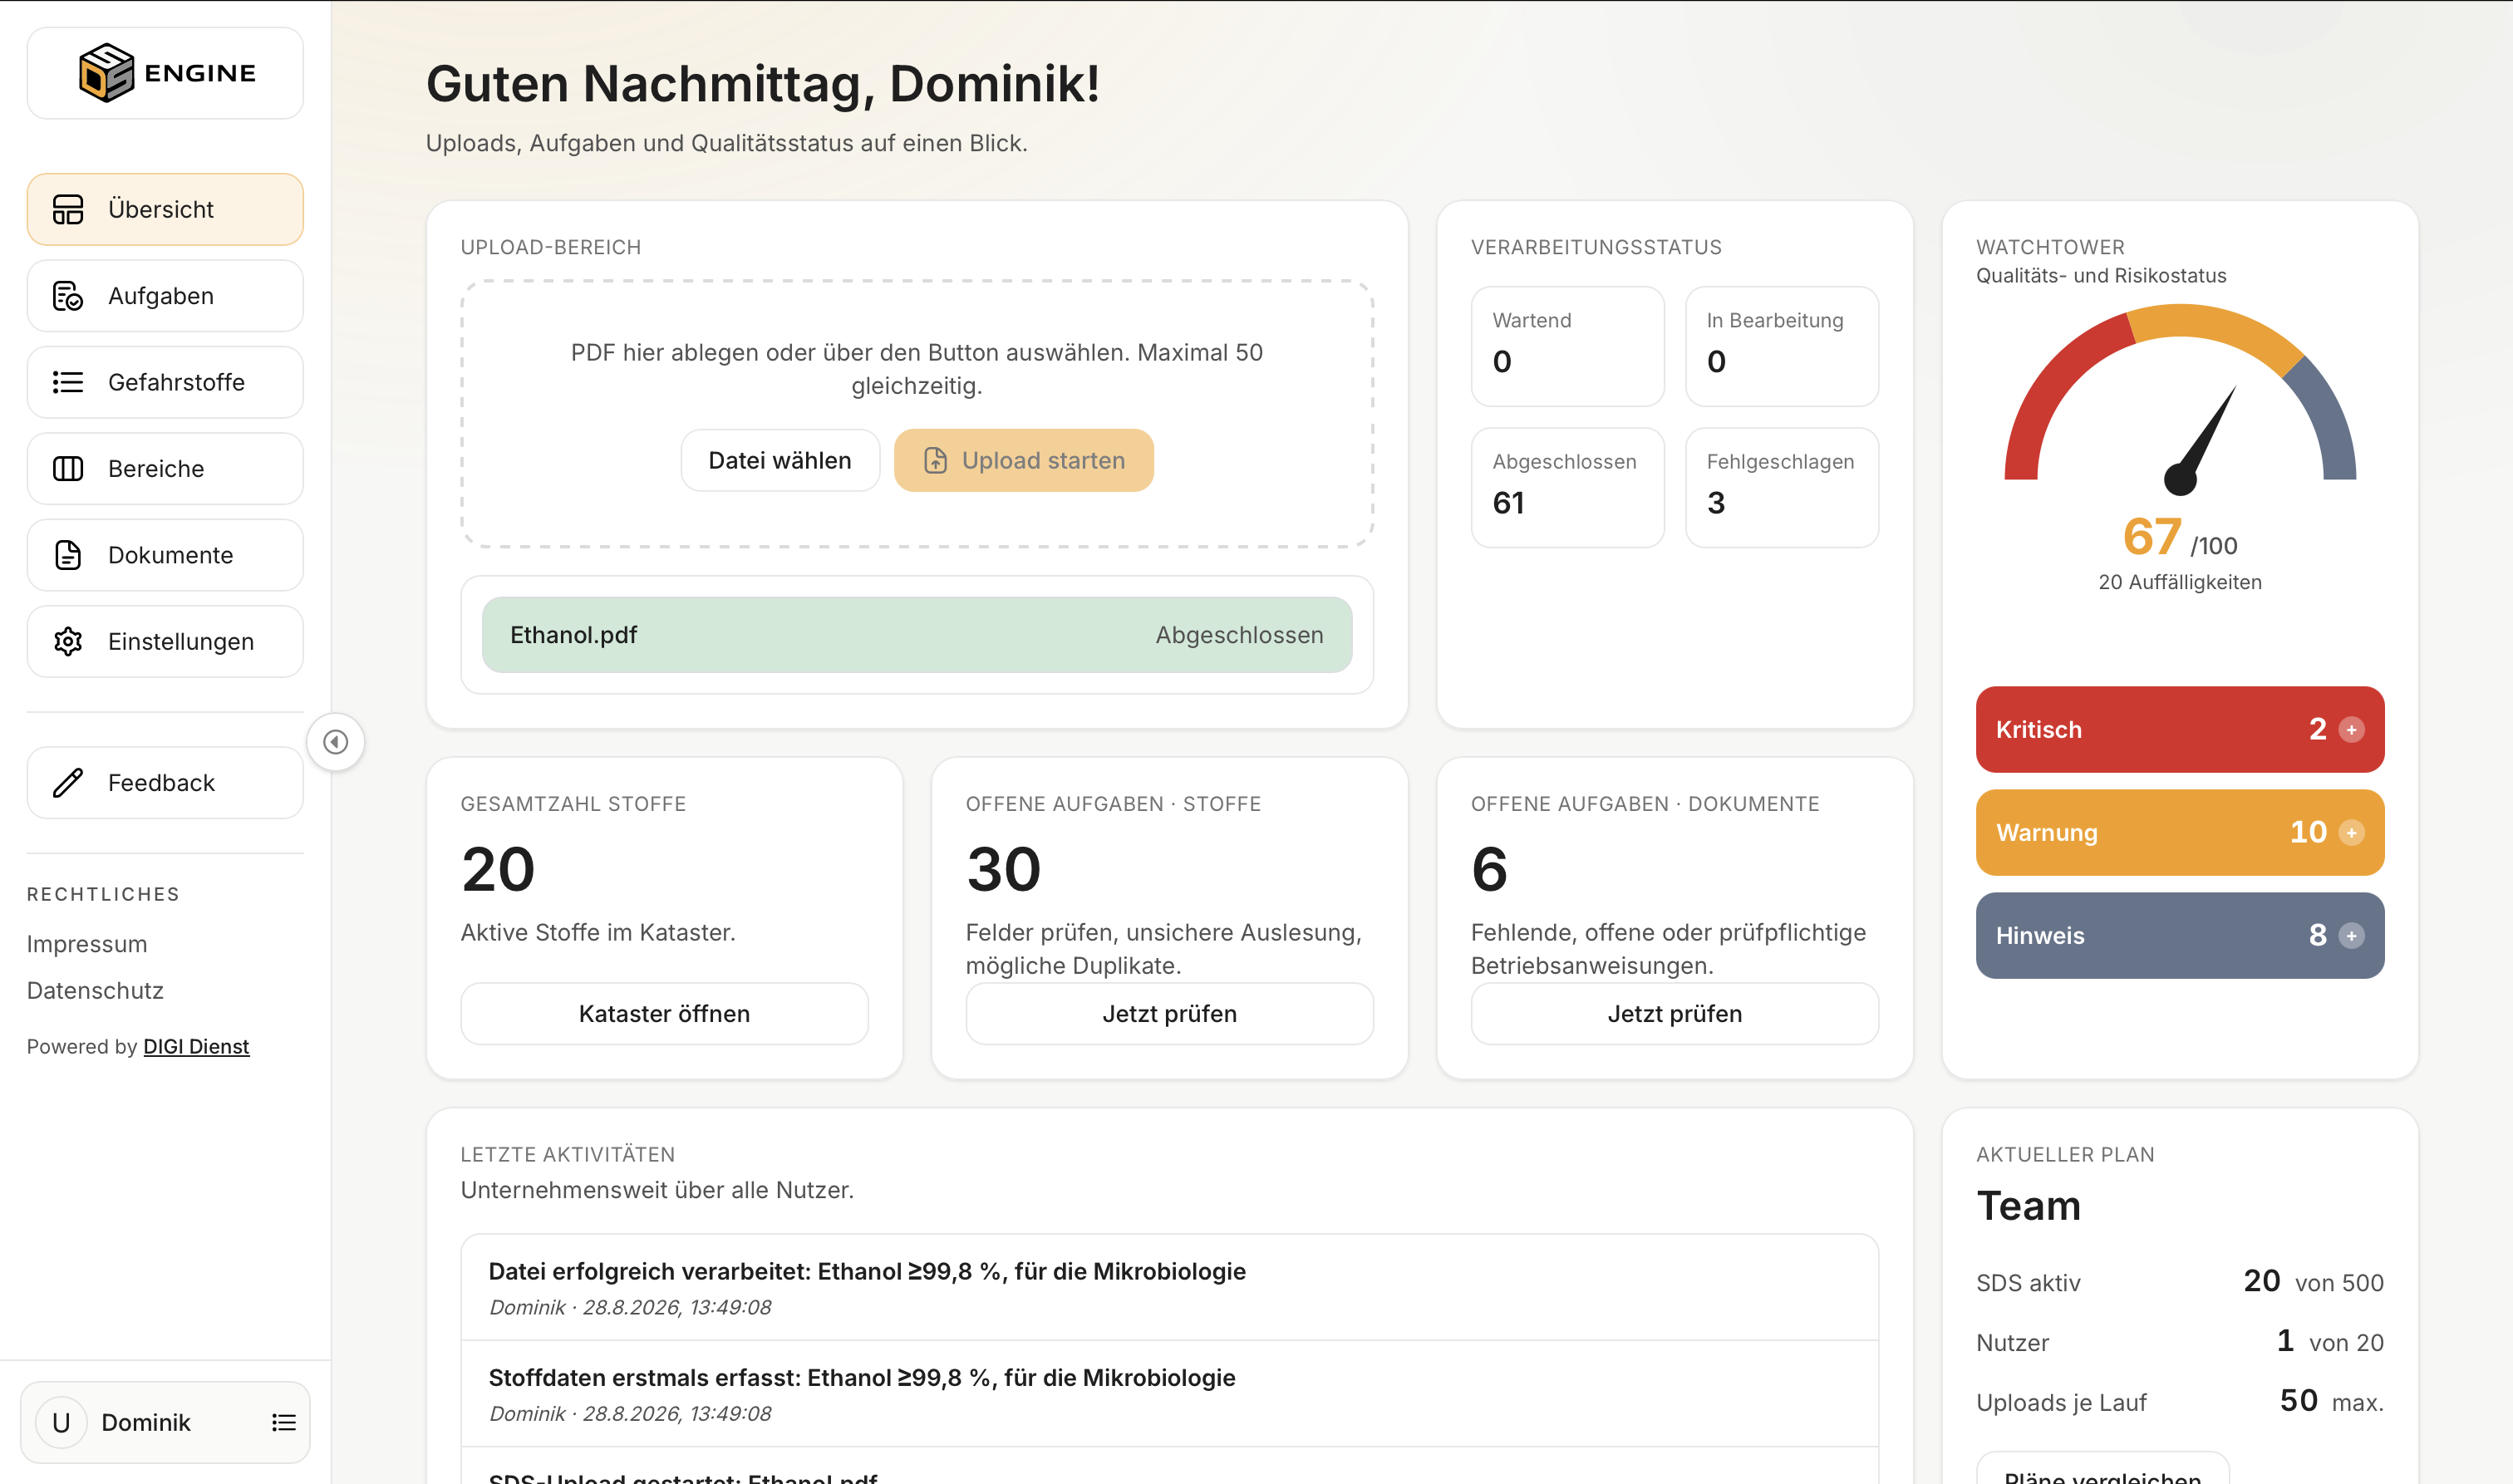Start upload with Upload starten
The height and width of the screenshot is (1484, 2513).
tap(1024, 460)
